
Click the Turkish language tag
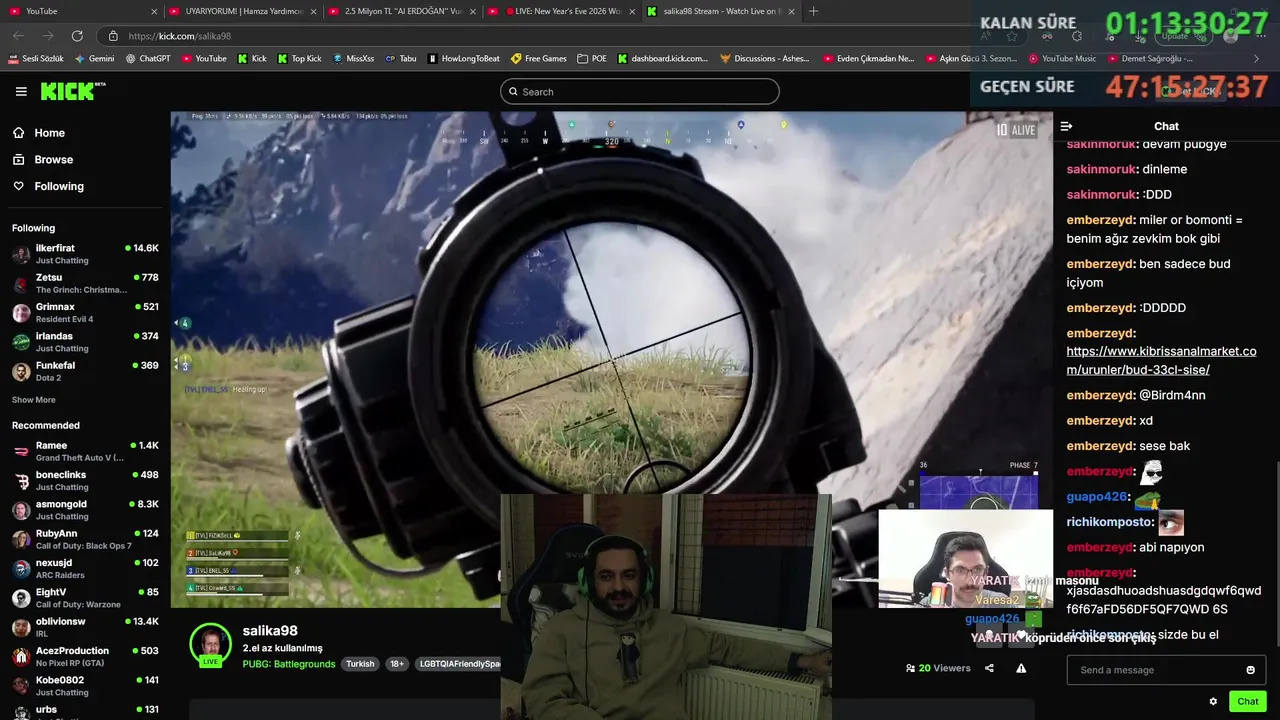[x=360, y=664]
